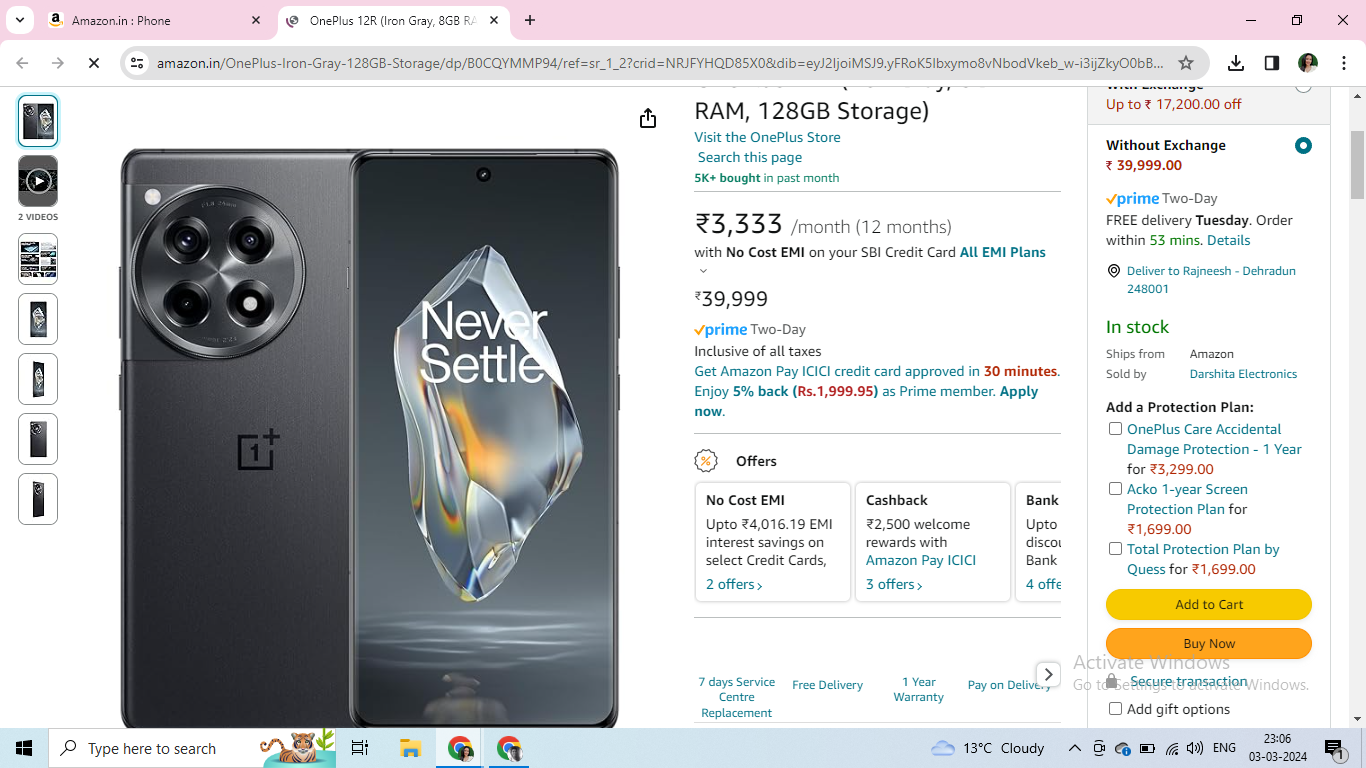
Task: Play the product video thumbnail
Action: click(x=38, y=181)
